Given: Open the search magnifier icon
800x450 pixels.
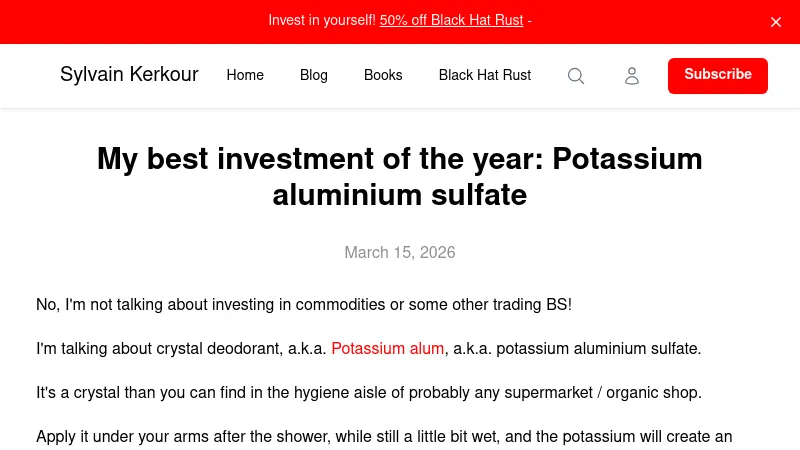Looking at the screenshot, I should (x=576, y=76).
